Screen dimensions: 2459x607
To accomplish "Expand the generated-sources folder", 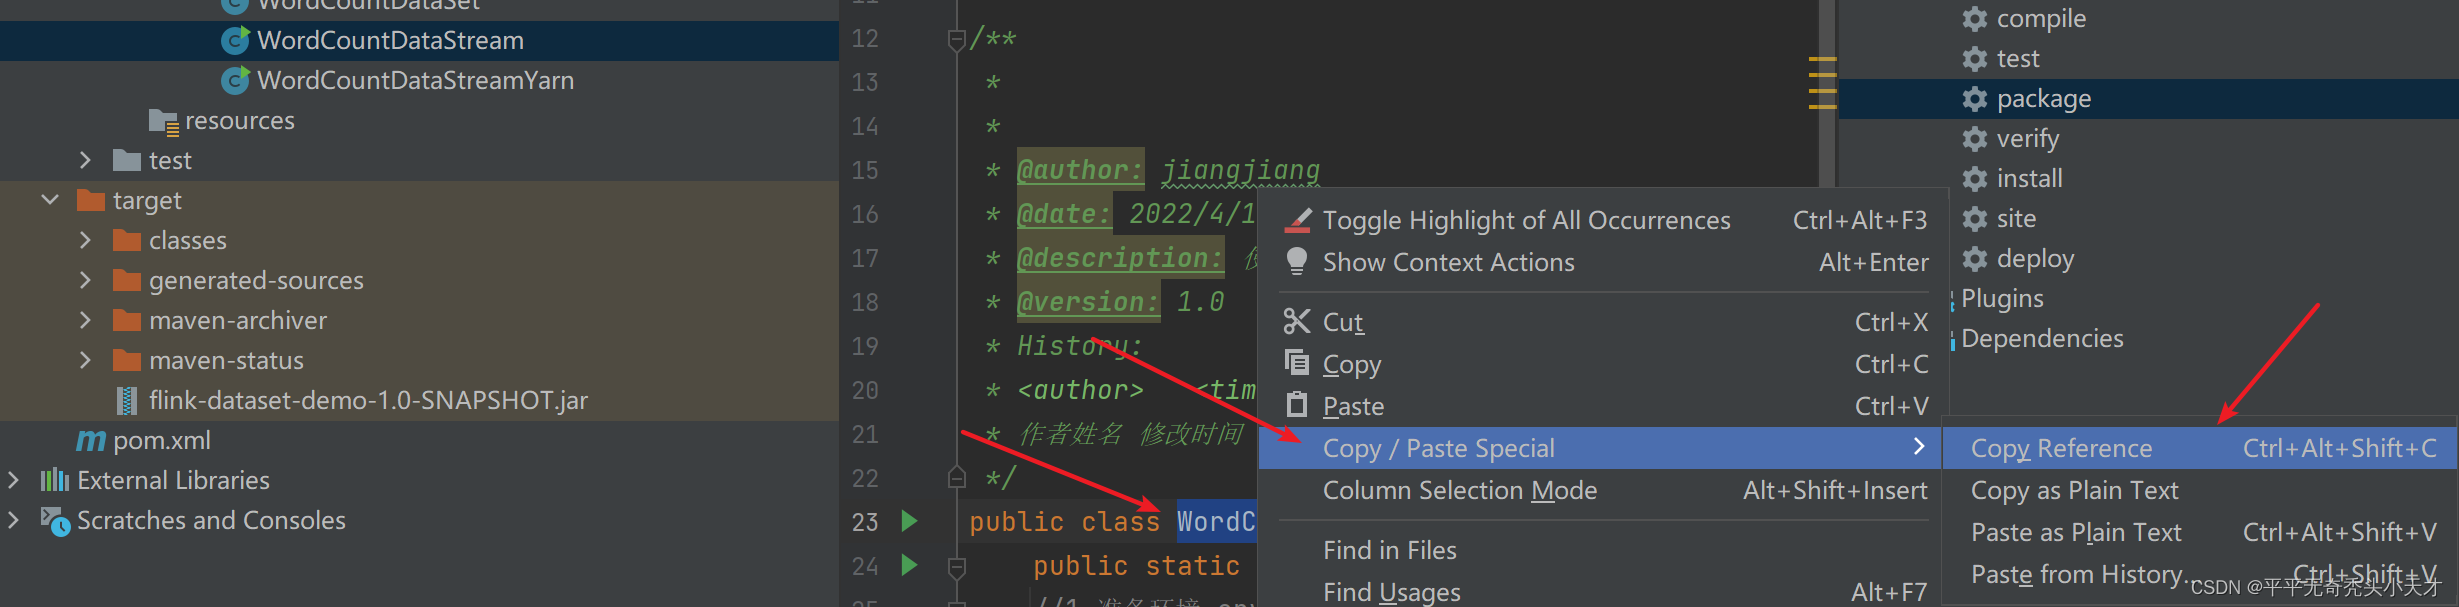I will click(85, 280).
